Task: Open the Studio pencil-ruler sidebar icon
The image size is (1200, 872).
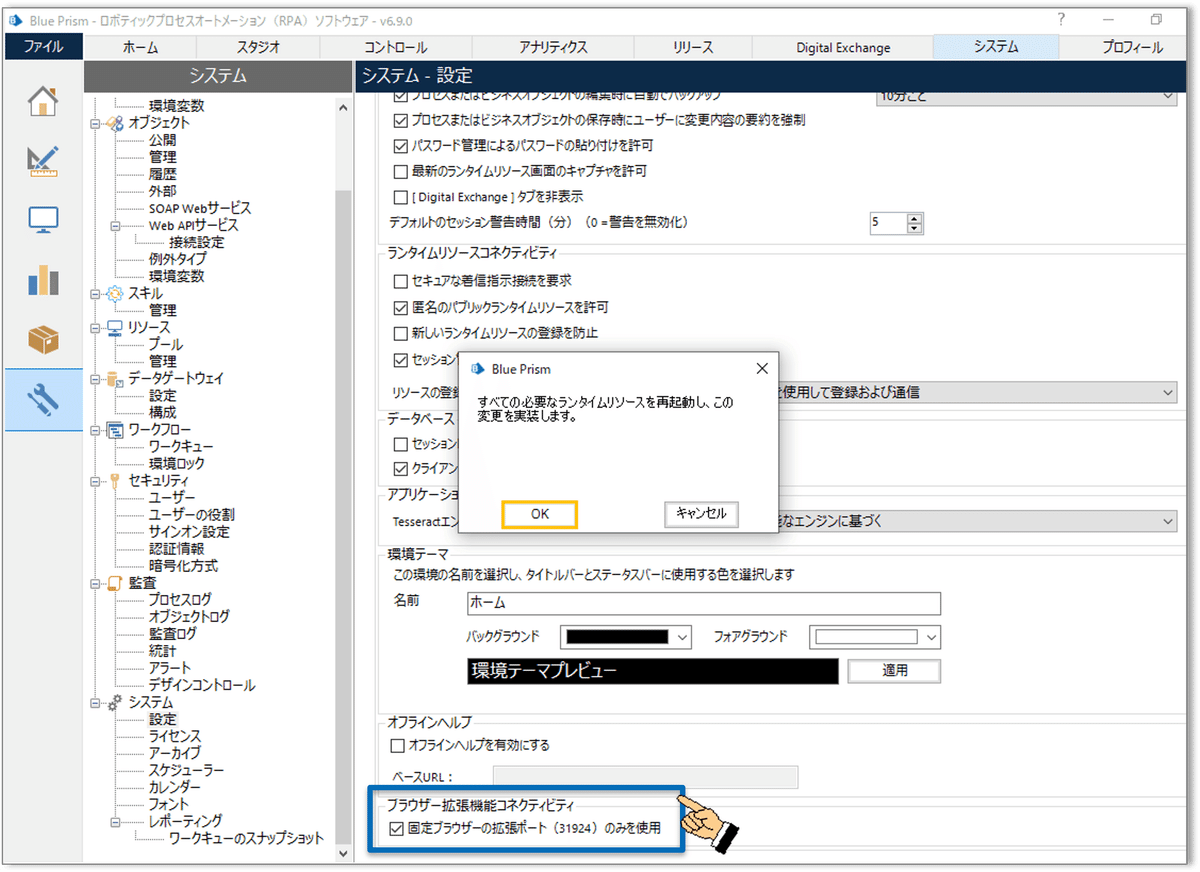Action: 43,160
